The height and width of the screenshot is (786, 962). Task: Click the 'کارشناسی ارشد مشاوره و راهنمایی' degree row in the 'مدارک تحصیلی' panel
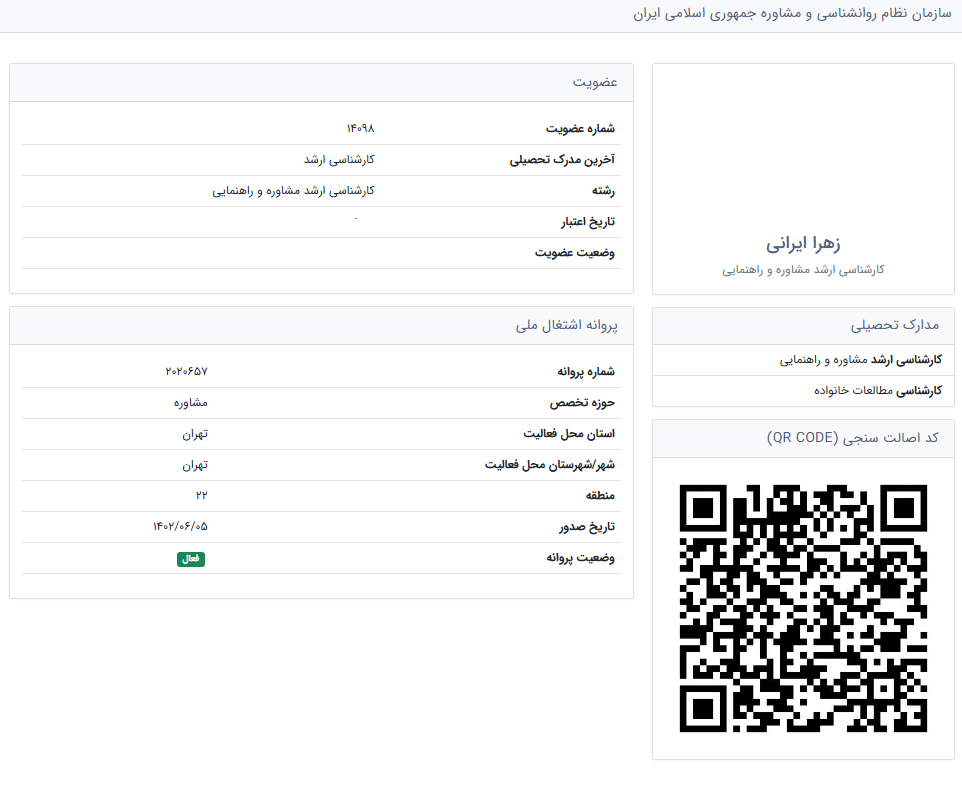[803, 360]
